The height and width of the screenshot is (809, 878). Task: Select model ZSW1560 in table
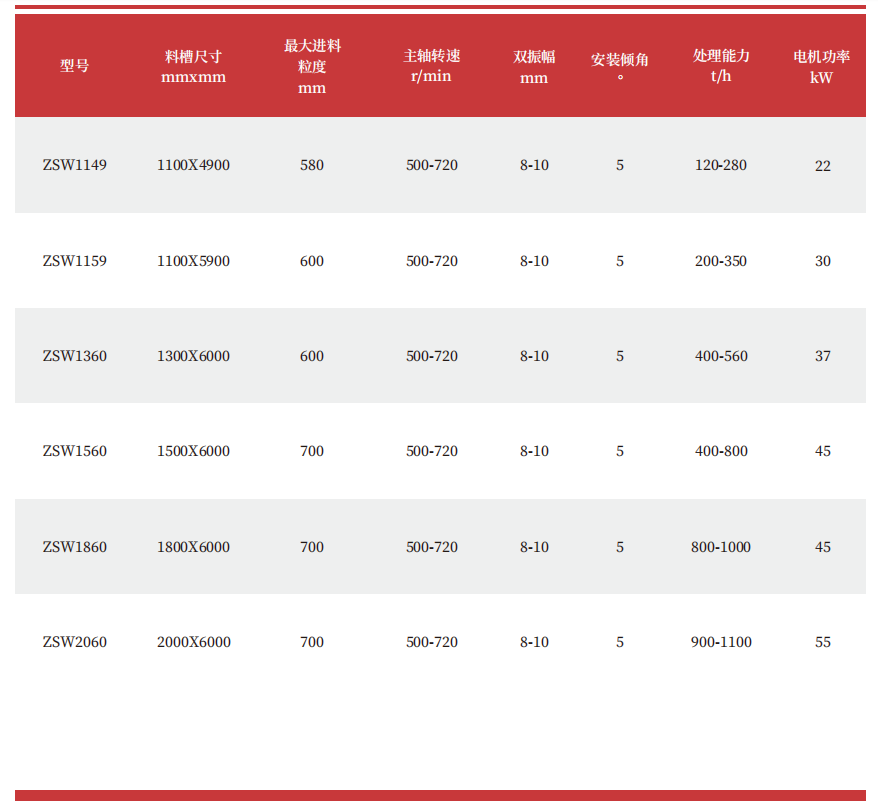coord(74,451)
